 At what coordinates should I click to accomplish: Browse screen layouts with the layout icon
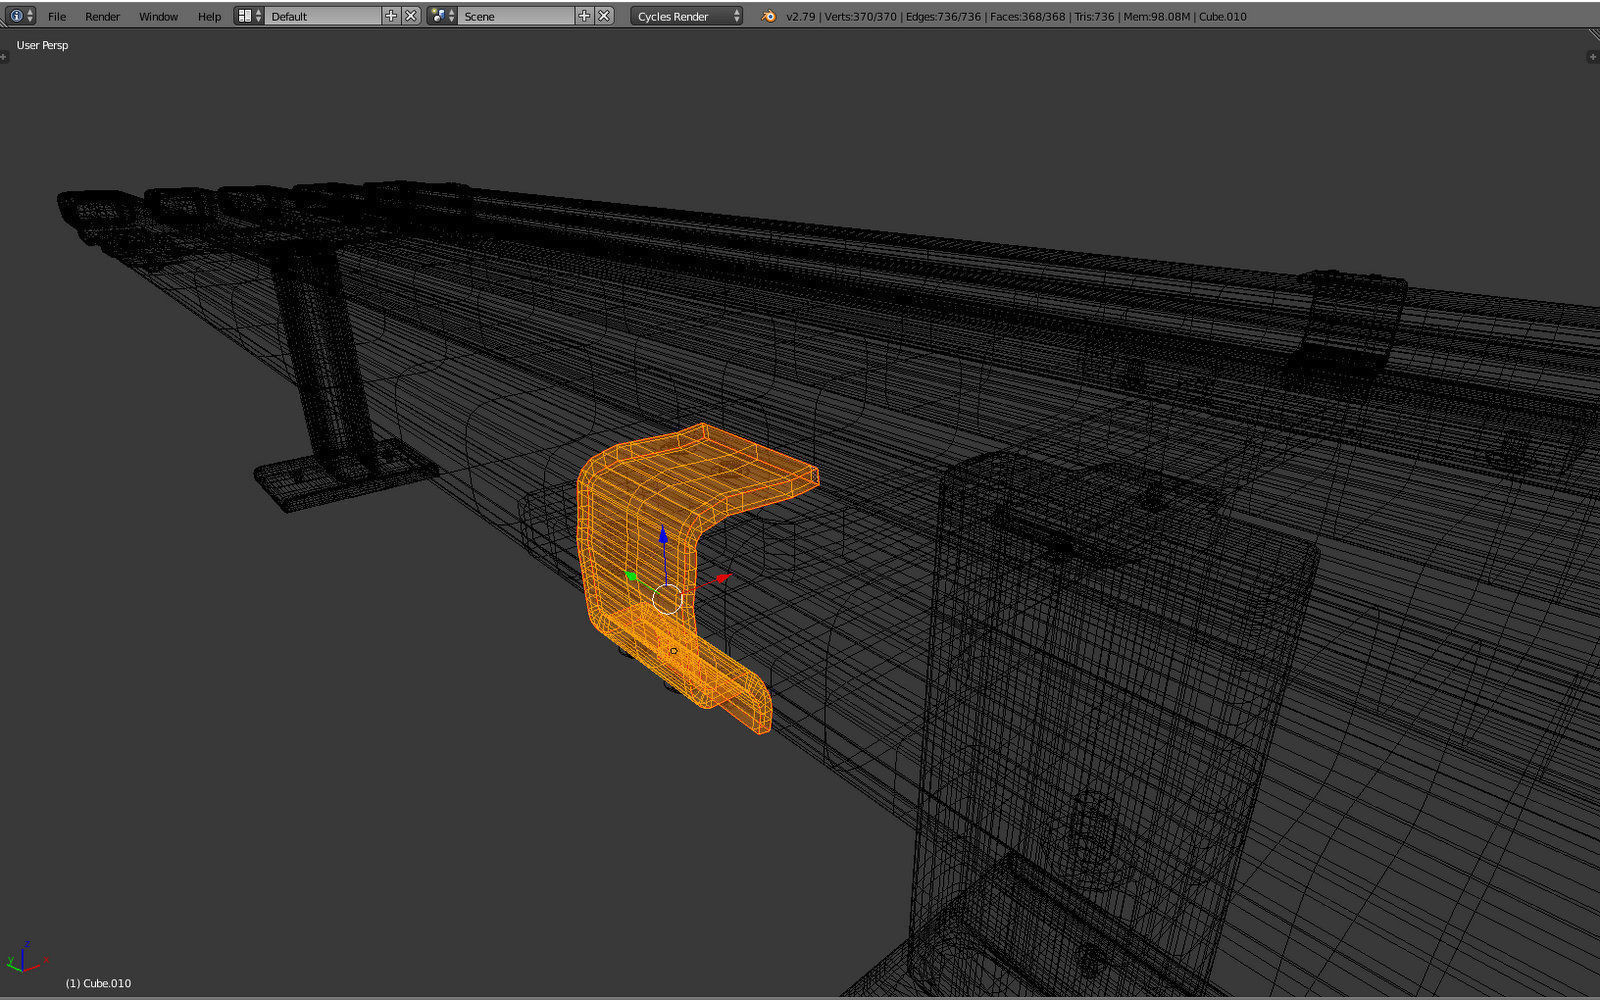click(249, 16)
